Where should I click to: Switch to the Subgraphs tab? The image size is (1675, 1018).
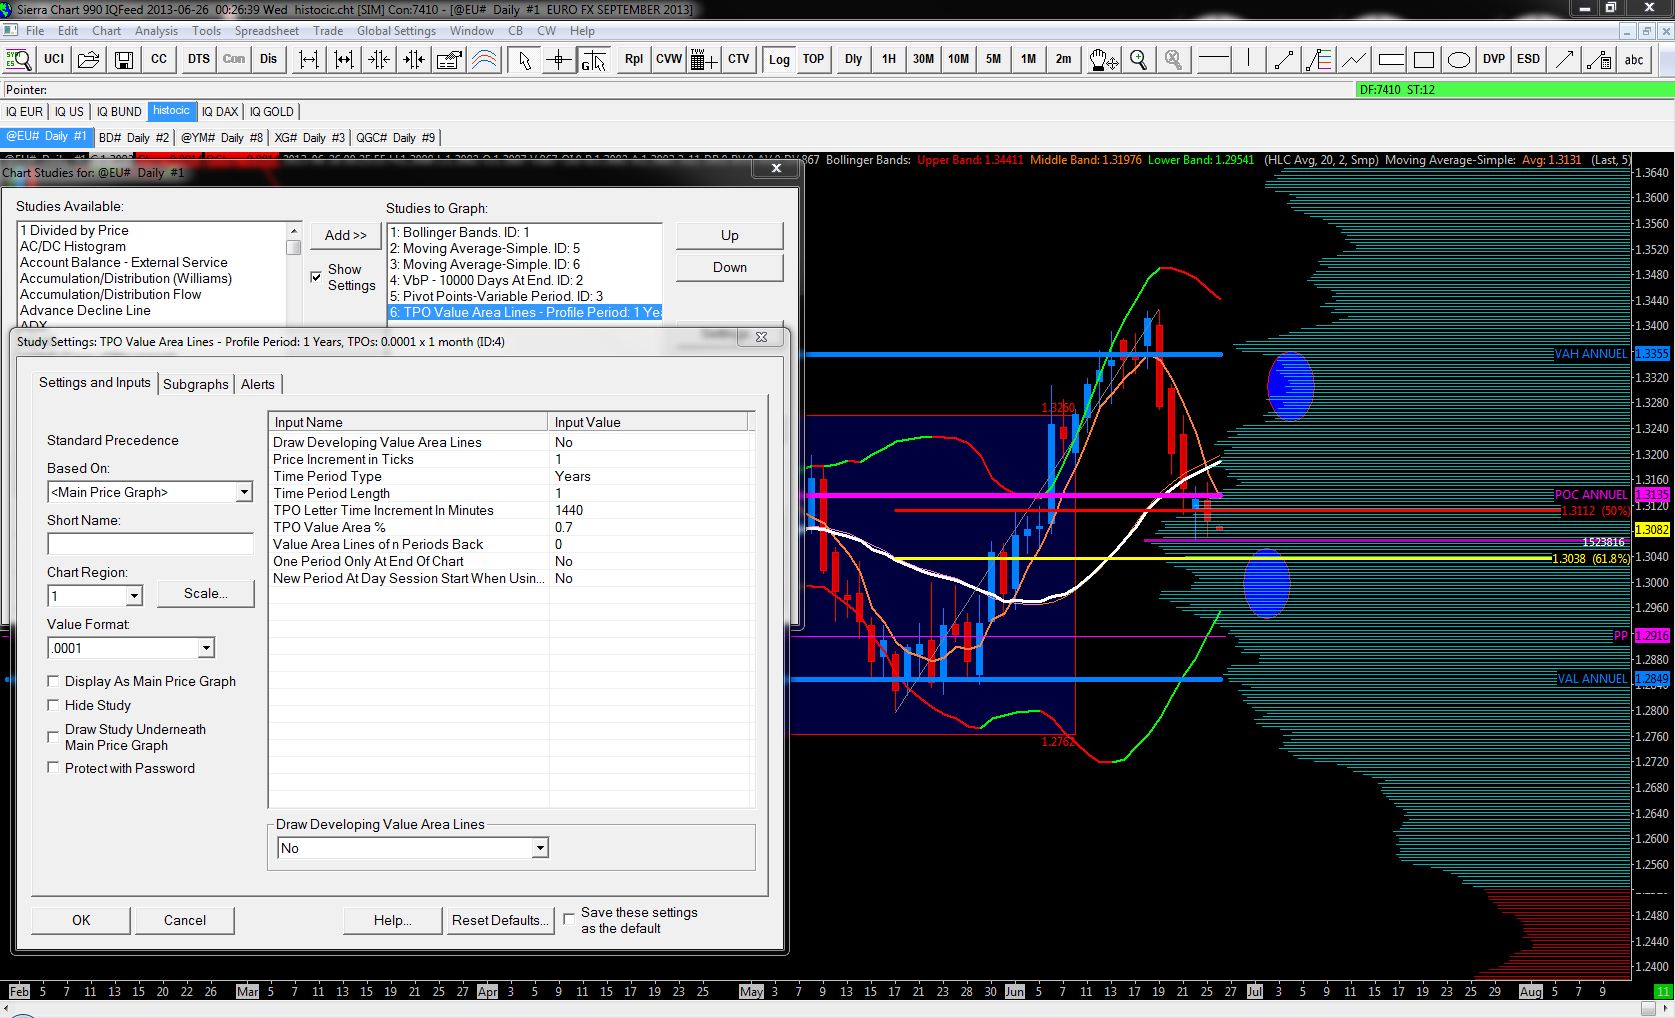point(196,384)
